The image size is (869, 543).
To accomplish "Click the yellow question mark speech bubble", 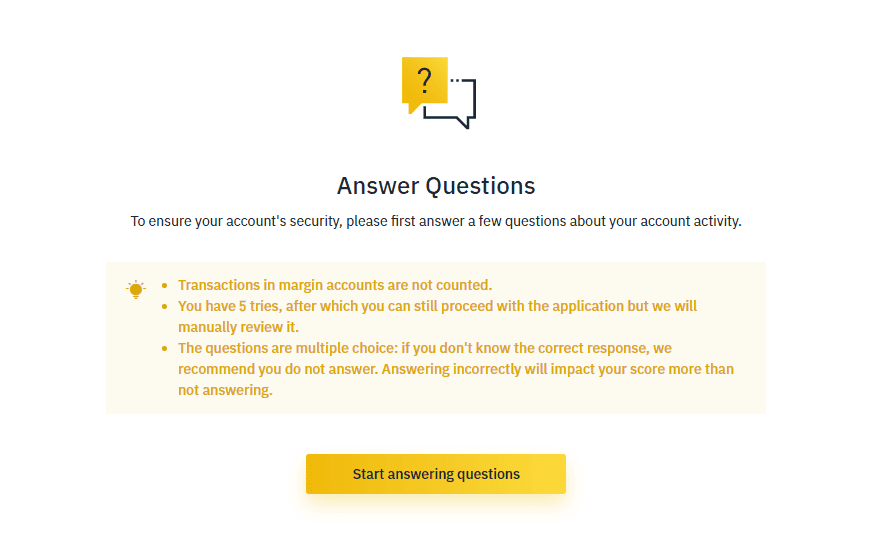I will [425, 82].
